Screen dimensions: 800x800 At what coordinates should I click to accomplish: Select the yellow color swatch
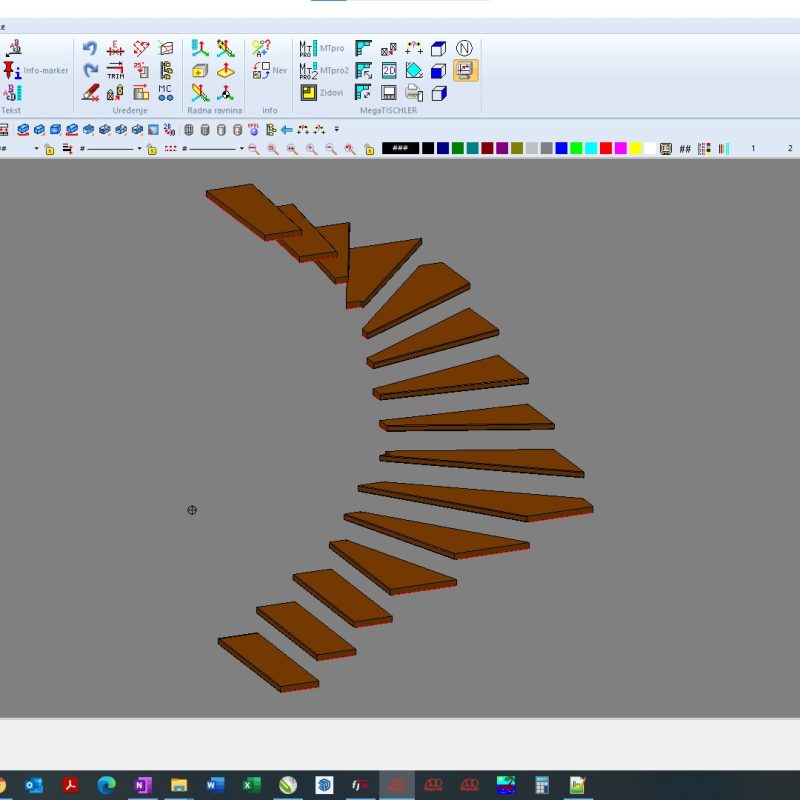(635, 148)
